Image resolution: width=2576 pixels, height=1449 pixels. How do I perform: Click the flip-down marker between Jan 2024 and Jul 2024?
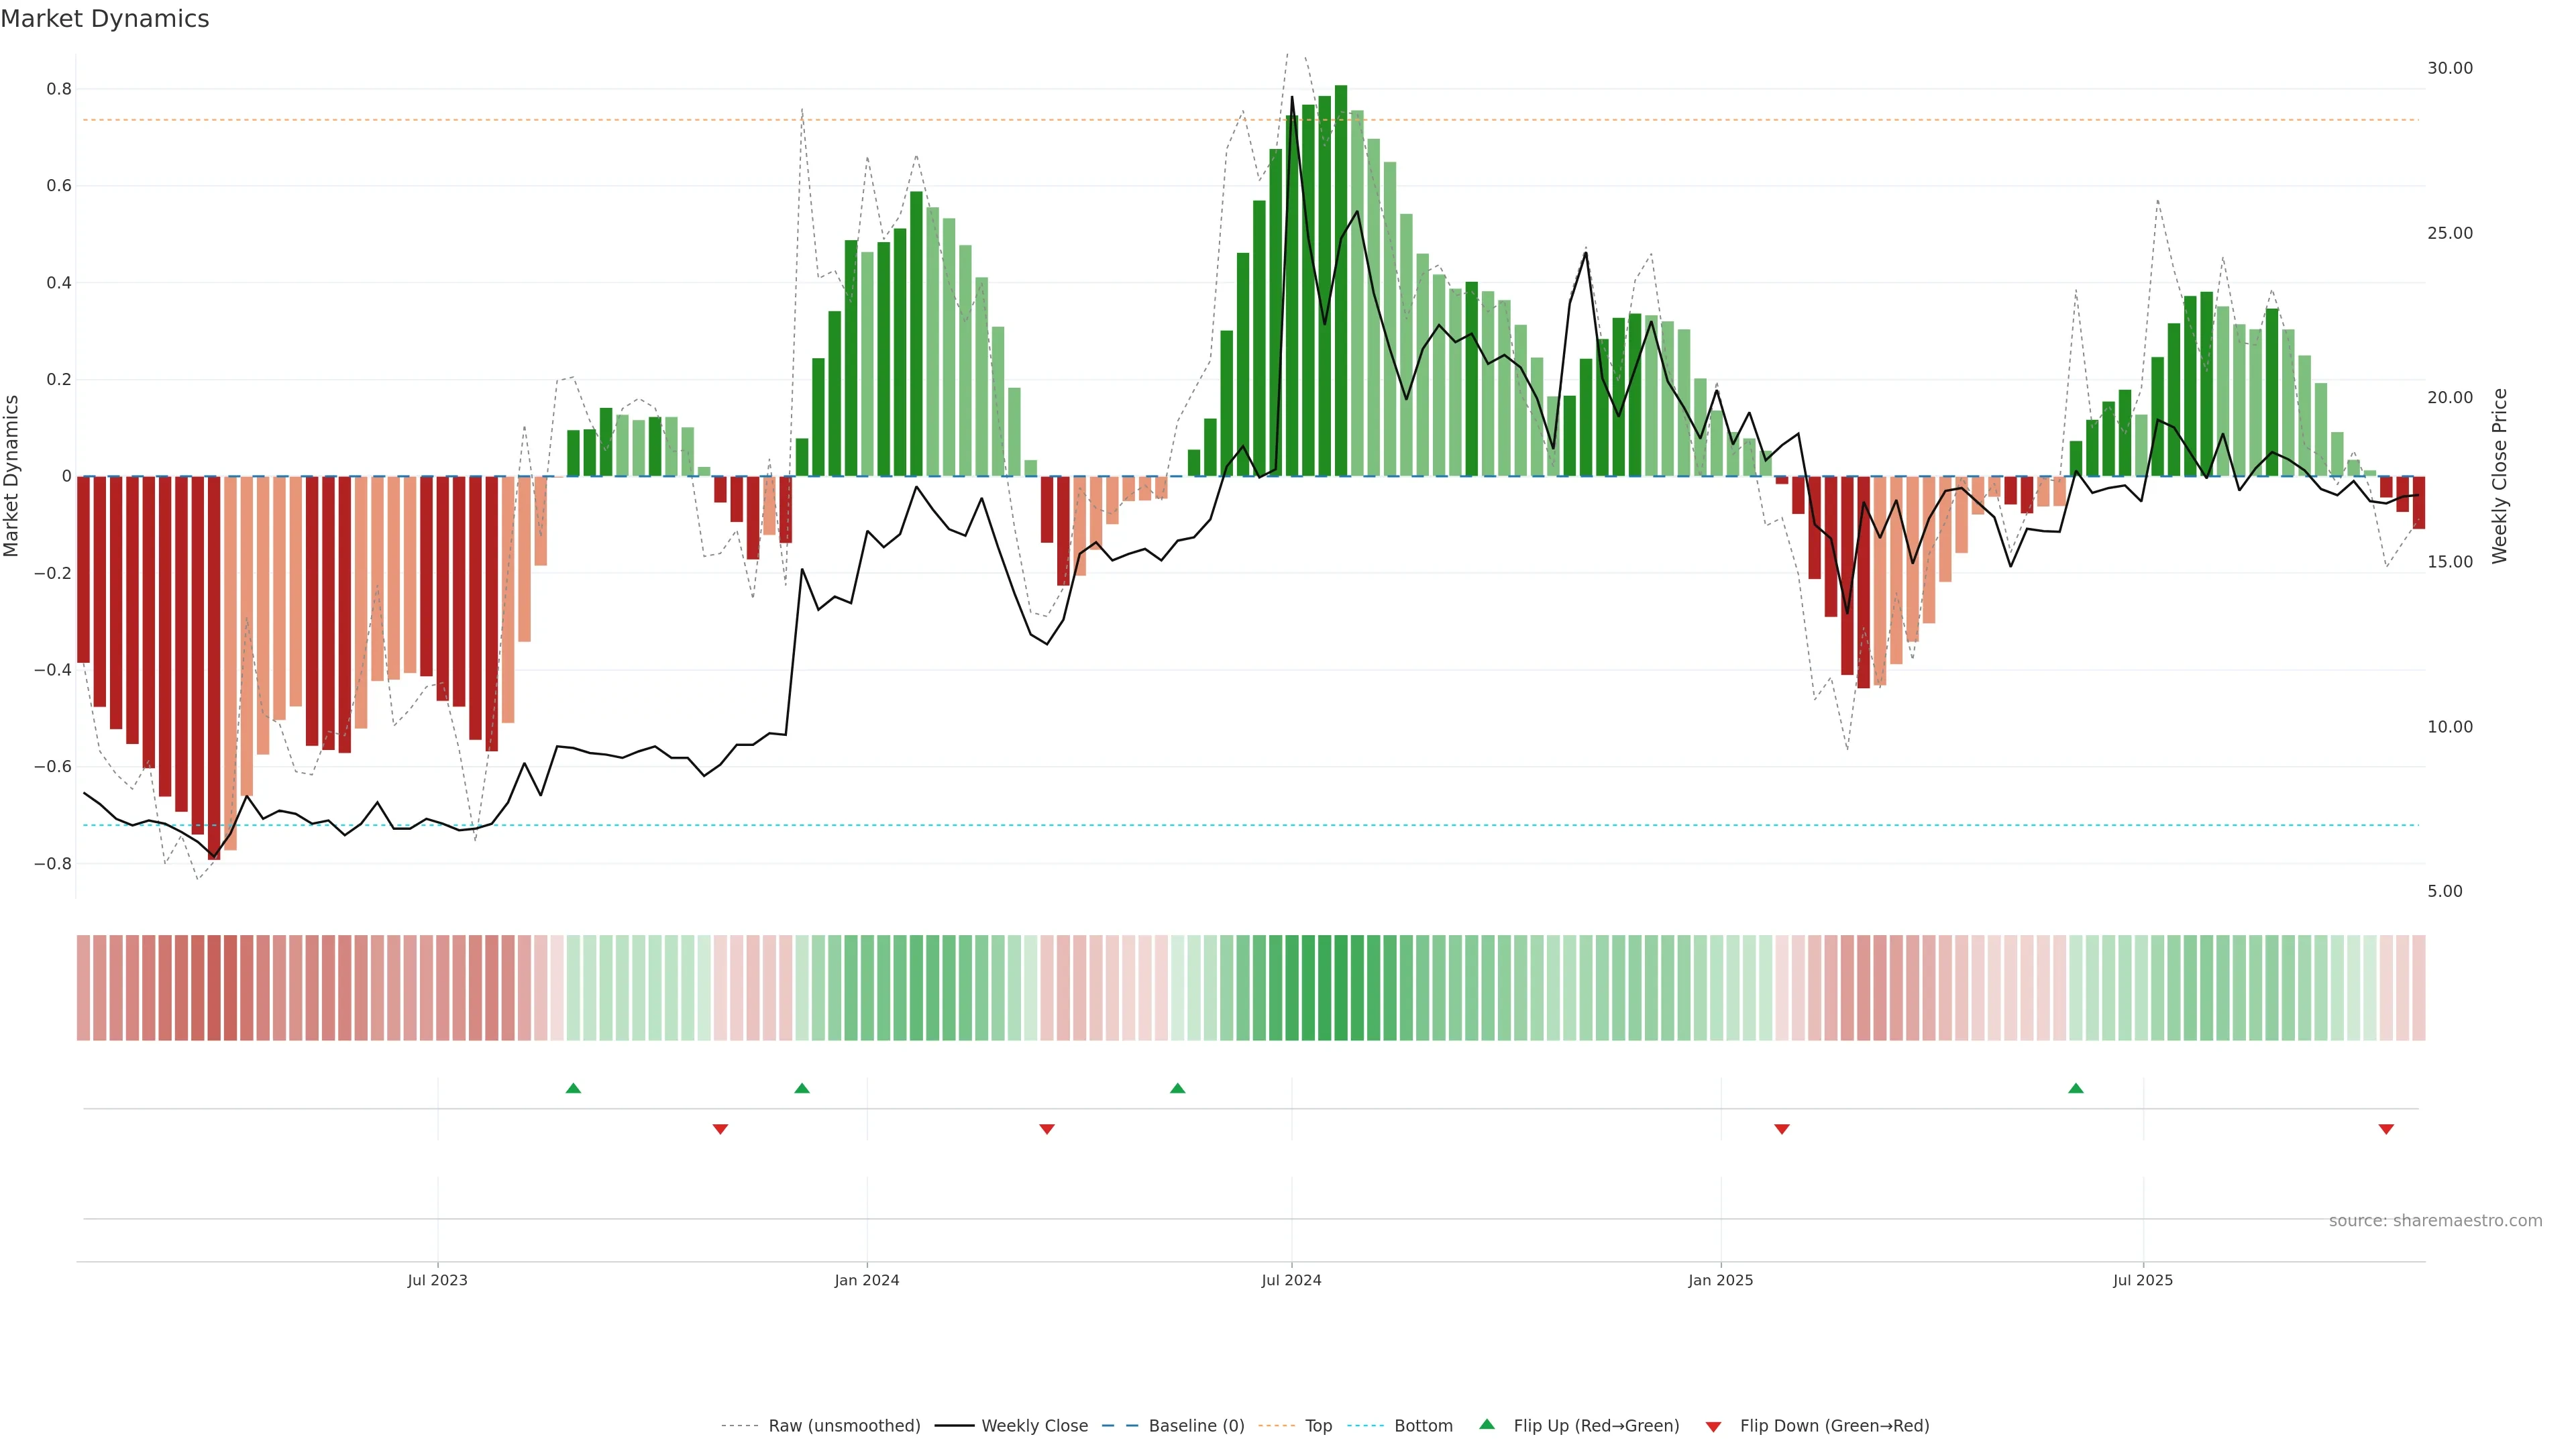click(x=1047, y=1129)
